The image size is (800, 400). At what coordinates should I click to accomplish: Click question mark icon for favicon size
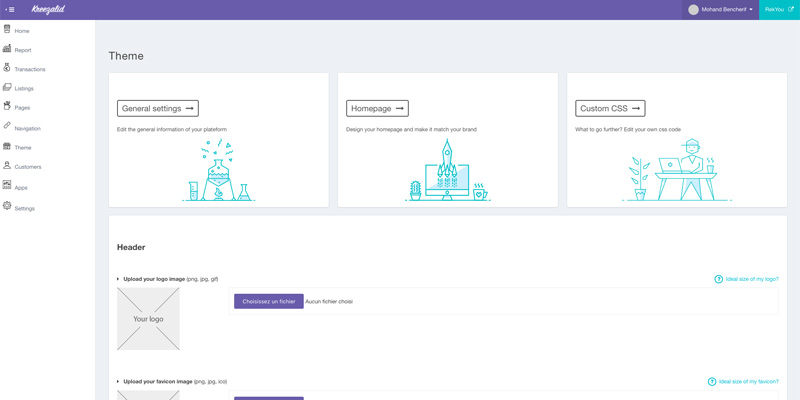pyautogui.click(x=712, y=382)
